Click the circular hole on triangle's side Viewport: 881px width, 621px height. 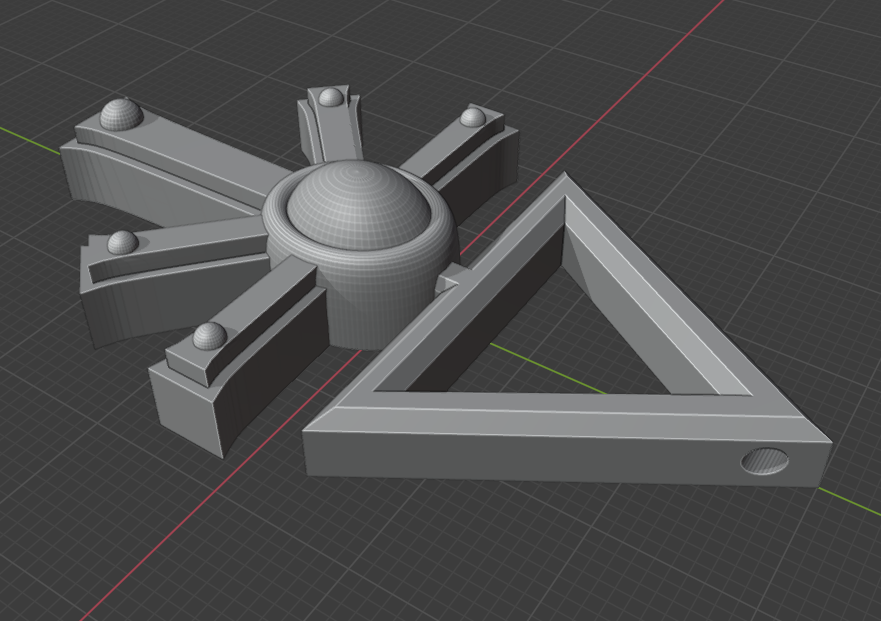(x=765, y=461)
